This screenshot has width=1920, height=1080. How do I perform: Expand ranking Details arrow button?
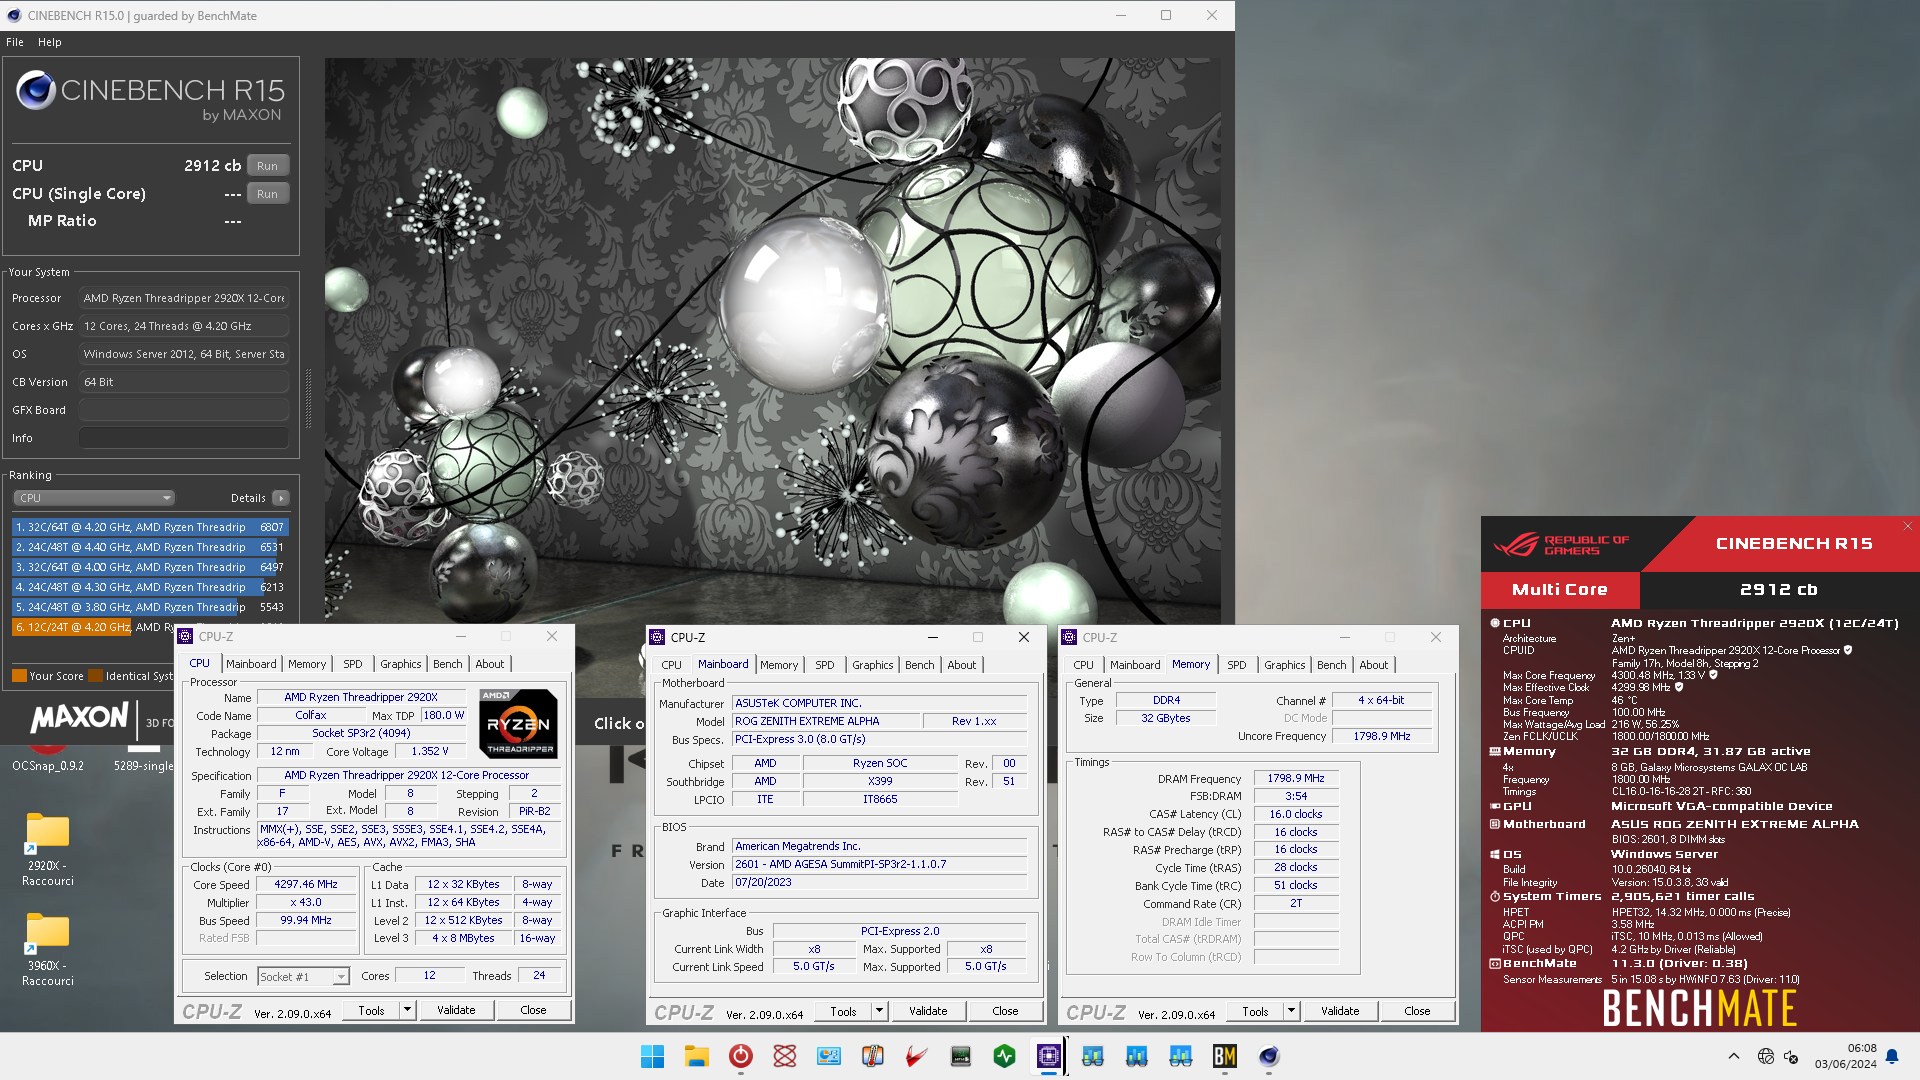click(x=281, y=498)
